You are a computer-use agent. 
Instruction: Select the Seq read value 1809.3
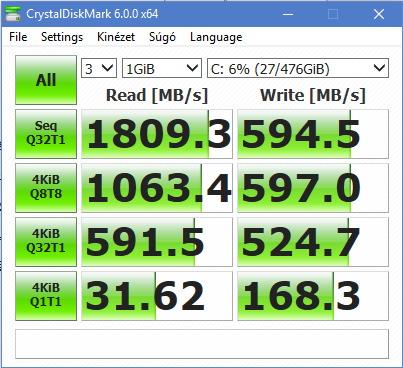[157, 134]
